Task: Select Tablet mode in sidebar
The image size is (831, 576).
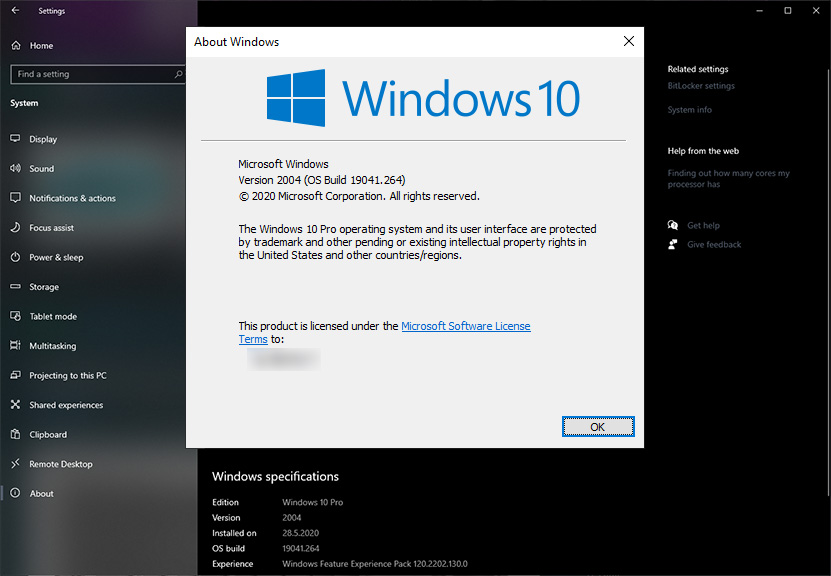Action: pyautogui.click(x=53, y=316)
